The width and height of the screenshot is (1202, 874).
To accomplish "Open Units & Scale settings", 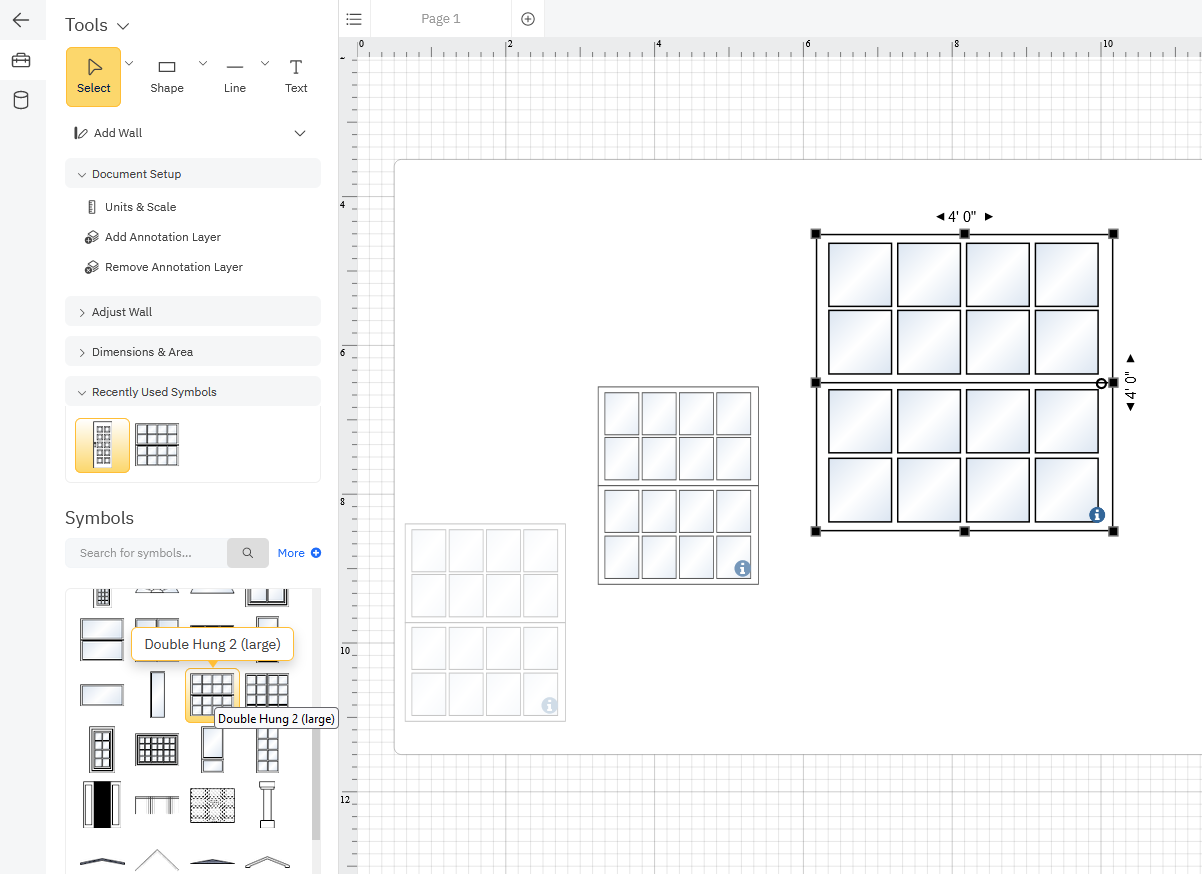I will pos(140,207).
